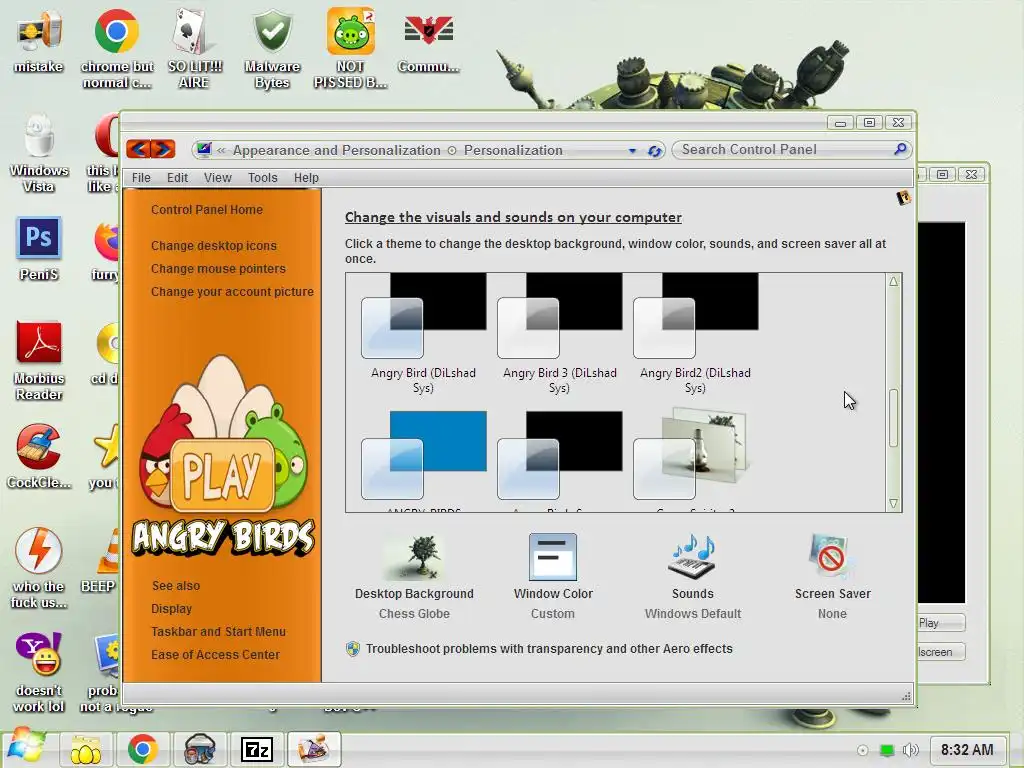Screen dimensions: 1024x768
Task: Click theme list scrollbar down arrow
Action: point(893,504)
